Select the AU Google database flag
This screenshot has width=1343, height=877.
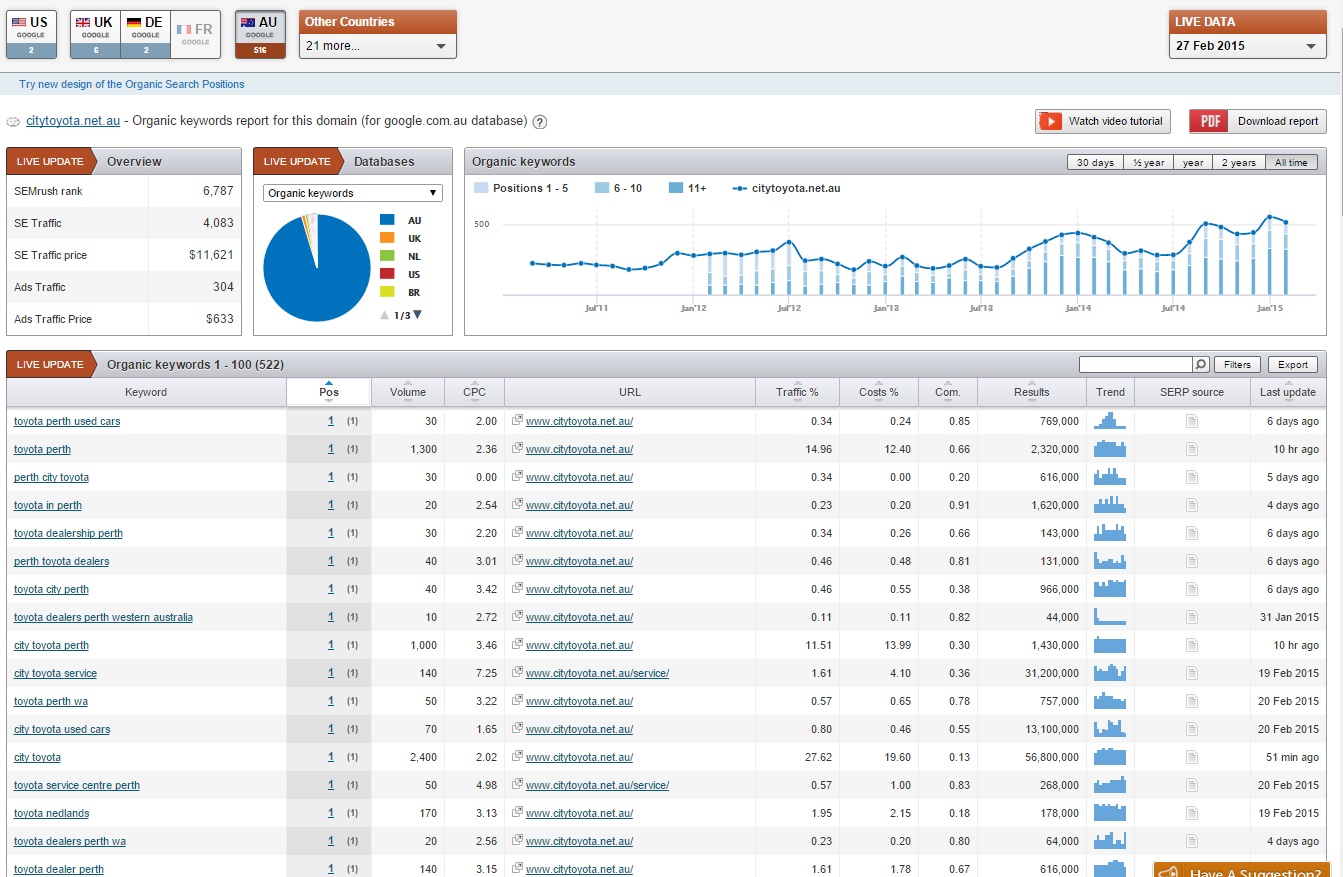coord(260,35)
